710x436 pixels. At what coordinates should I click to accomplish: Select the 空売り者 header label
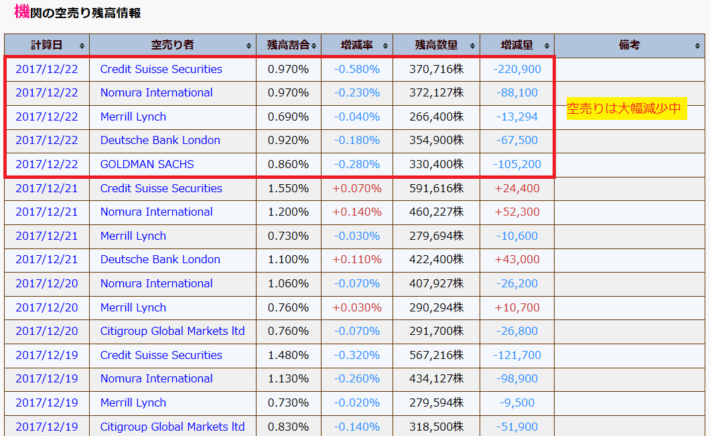[172, 45]
